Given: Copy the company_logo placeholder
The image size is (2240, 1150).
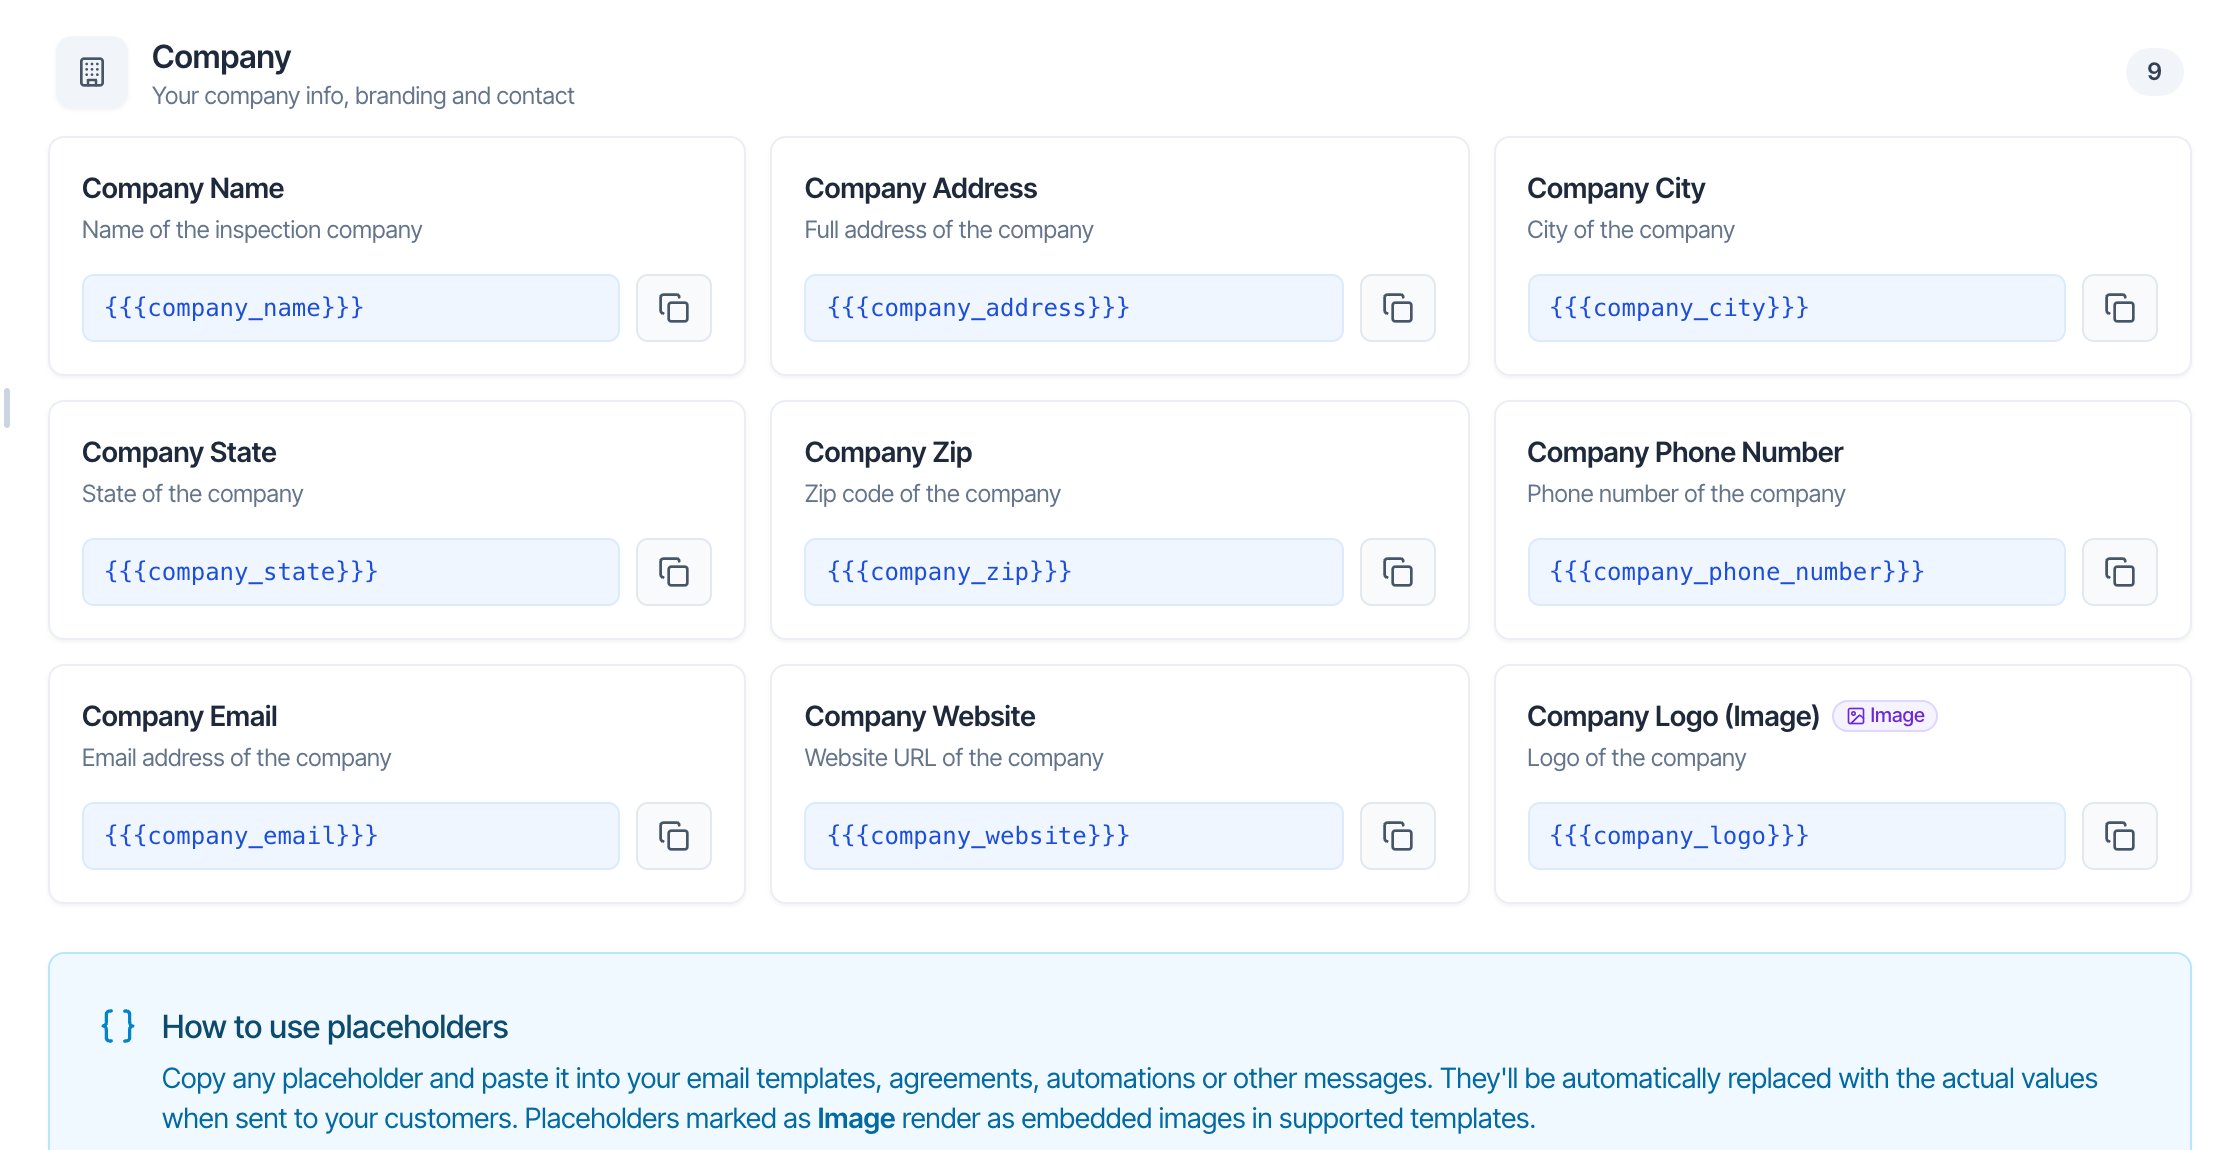Looking at the screenshot, I should tap(2119, 836).
